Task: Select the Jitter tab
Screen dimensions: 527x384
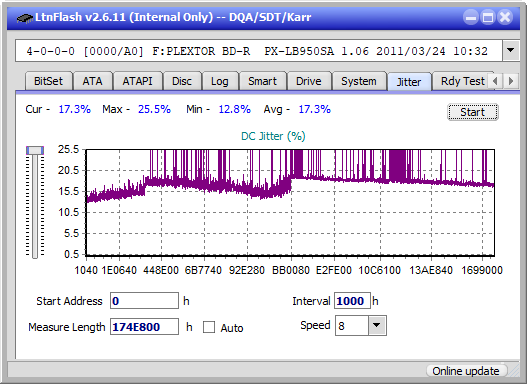Action: point(409,82)
